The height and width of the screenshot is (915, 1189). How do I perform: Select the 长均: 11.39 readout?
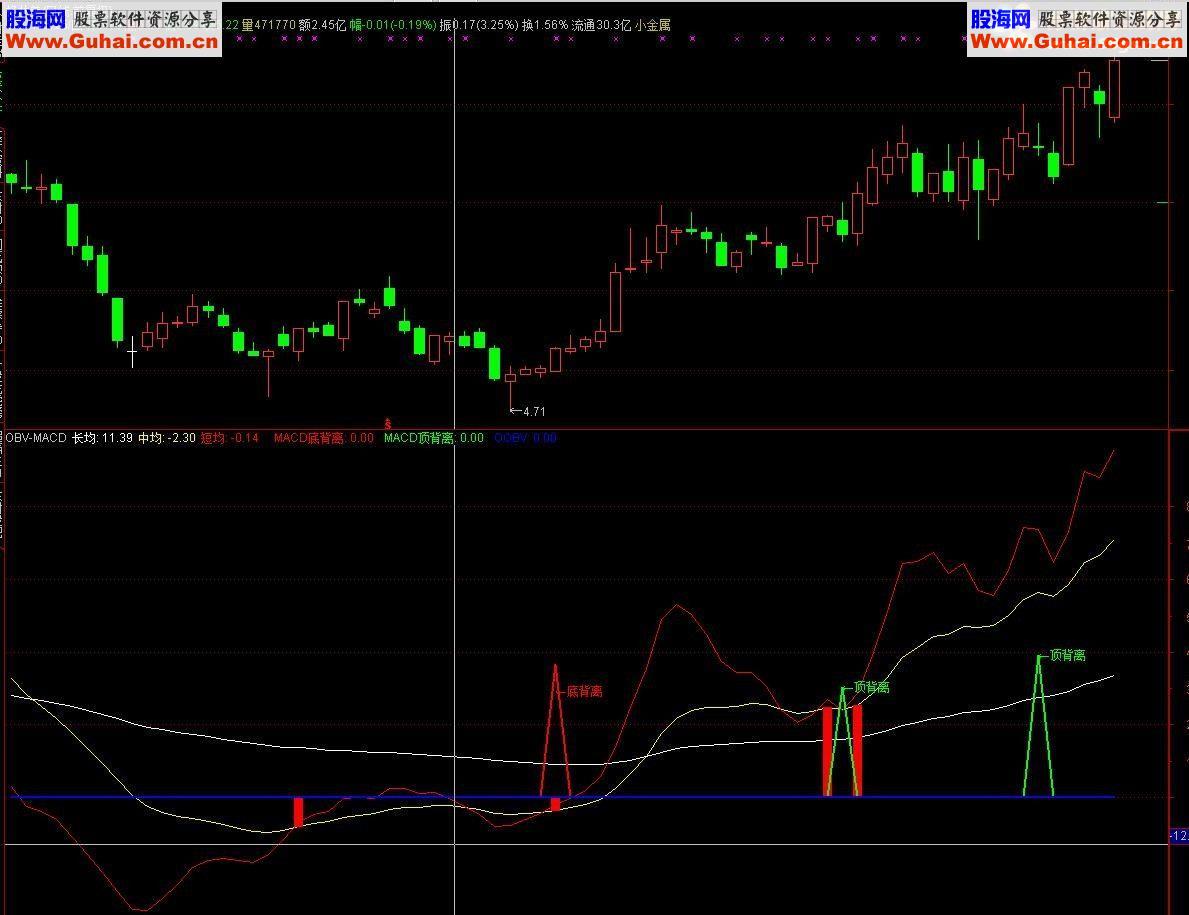click(x=102, y=438)
